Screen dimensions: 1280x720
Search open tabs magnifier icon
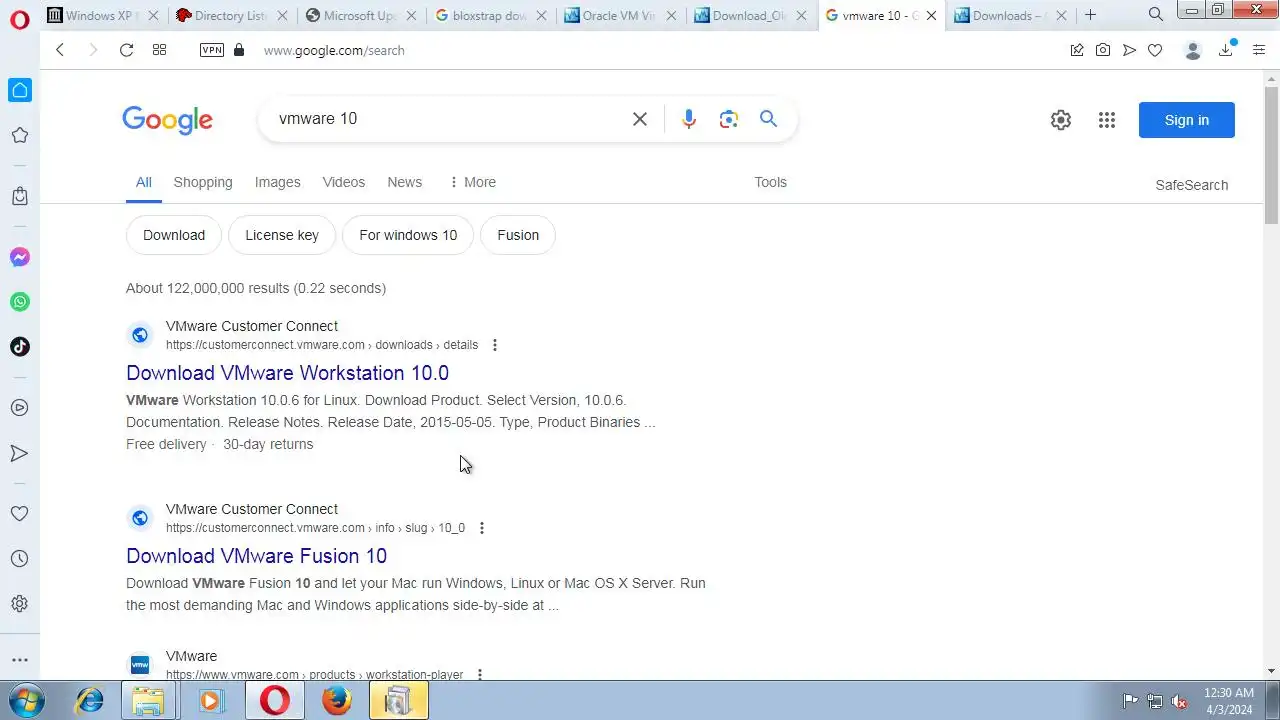1156,14
